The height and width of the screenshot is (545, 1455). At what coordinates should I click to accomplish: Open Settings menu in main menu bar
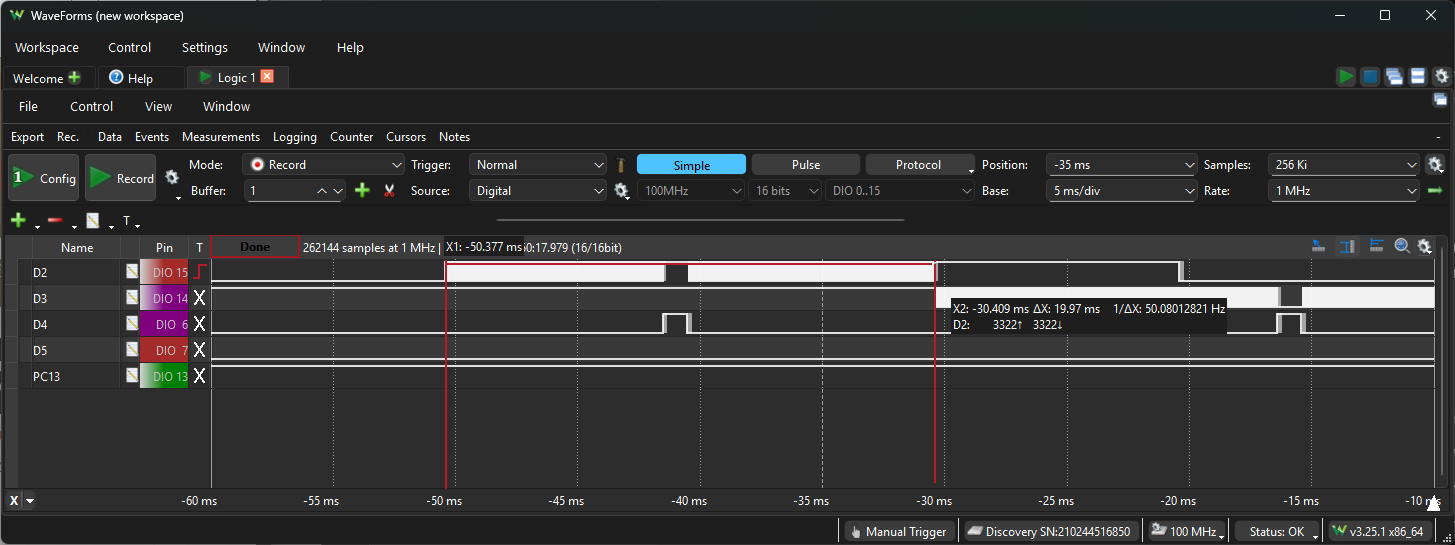click(205, 47)
